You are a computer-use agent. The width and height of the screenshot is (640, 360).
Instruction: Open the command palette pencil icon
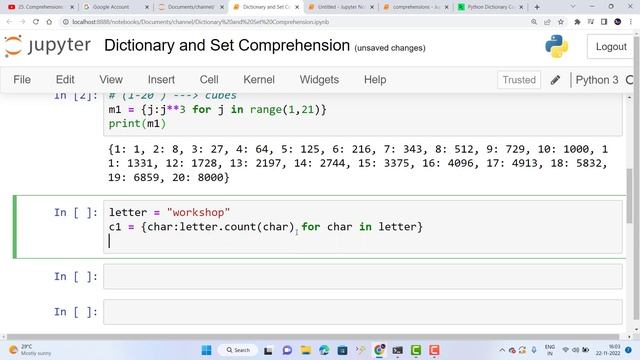pyautogui.click(x=555, y=80)
